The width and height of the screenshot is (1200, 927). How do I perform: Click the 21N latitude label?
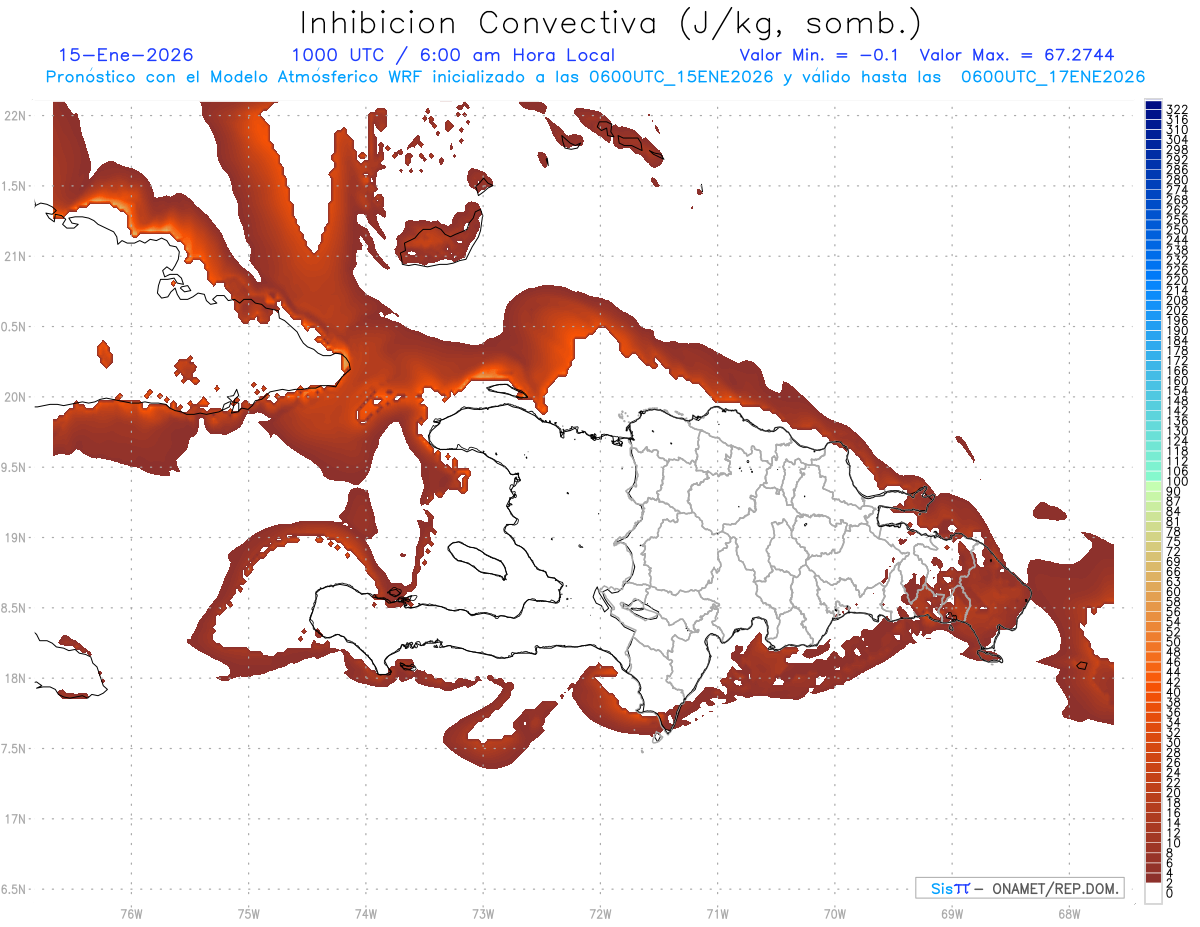tap(16, 257)
